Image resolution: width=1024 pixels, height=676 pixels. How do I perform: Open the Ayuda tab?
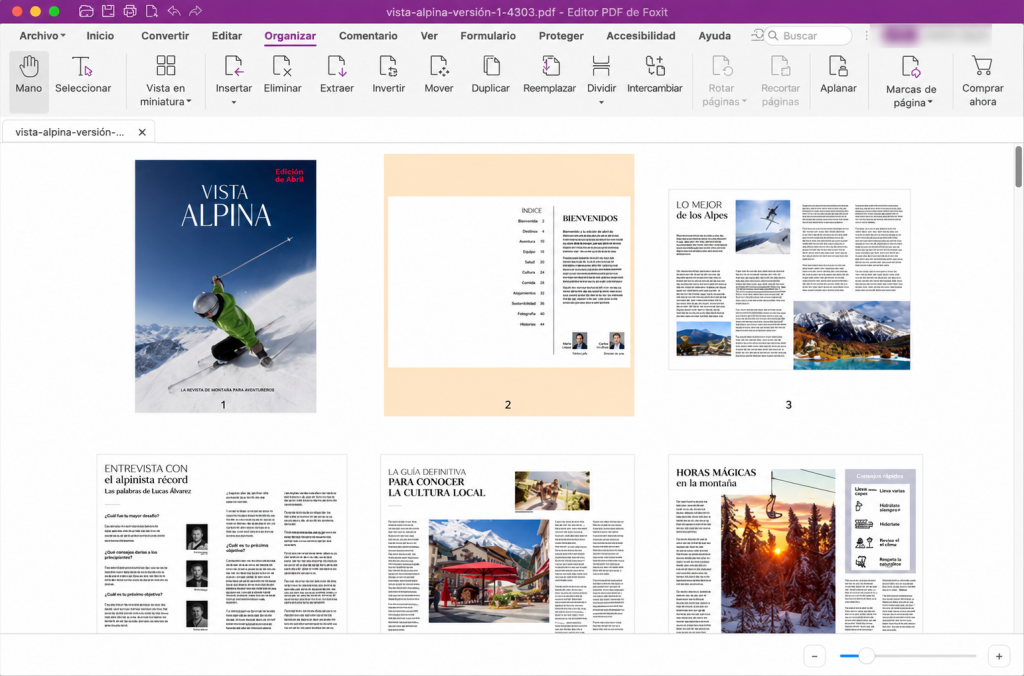click(714, 36)
